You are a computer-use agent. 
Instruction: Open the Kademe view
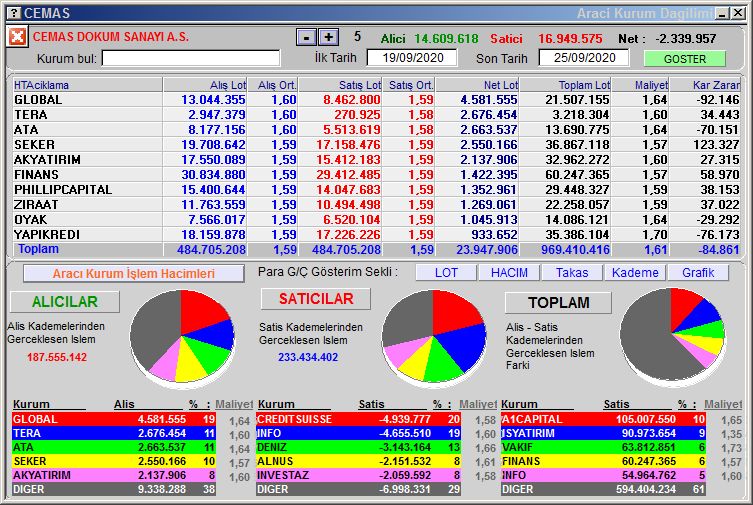pos(635,273)
